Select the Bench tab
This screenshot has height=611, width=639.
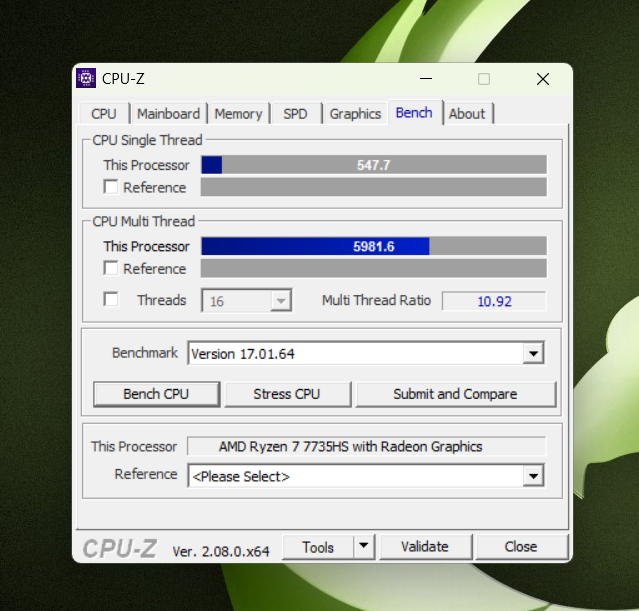[414, 112]
